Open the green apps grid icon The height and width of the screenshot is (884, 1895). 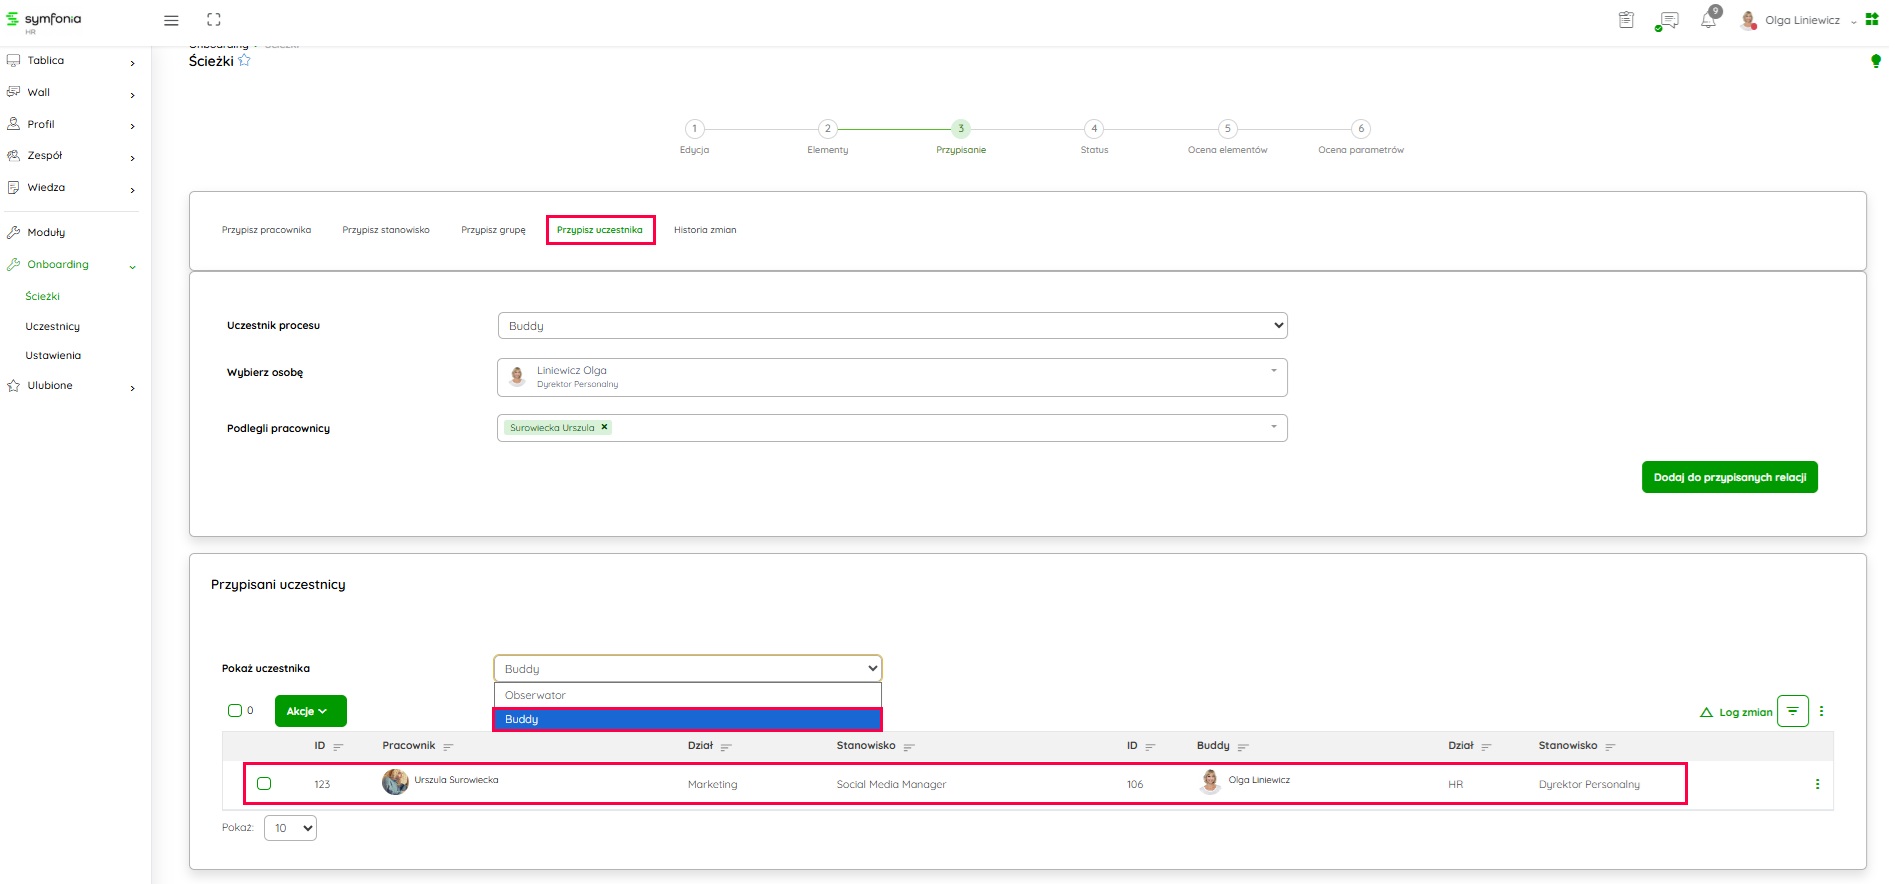point(1872,20)
